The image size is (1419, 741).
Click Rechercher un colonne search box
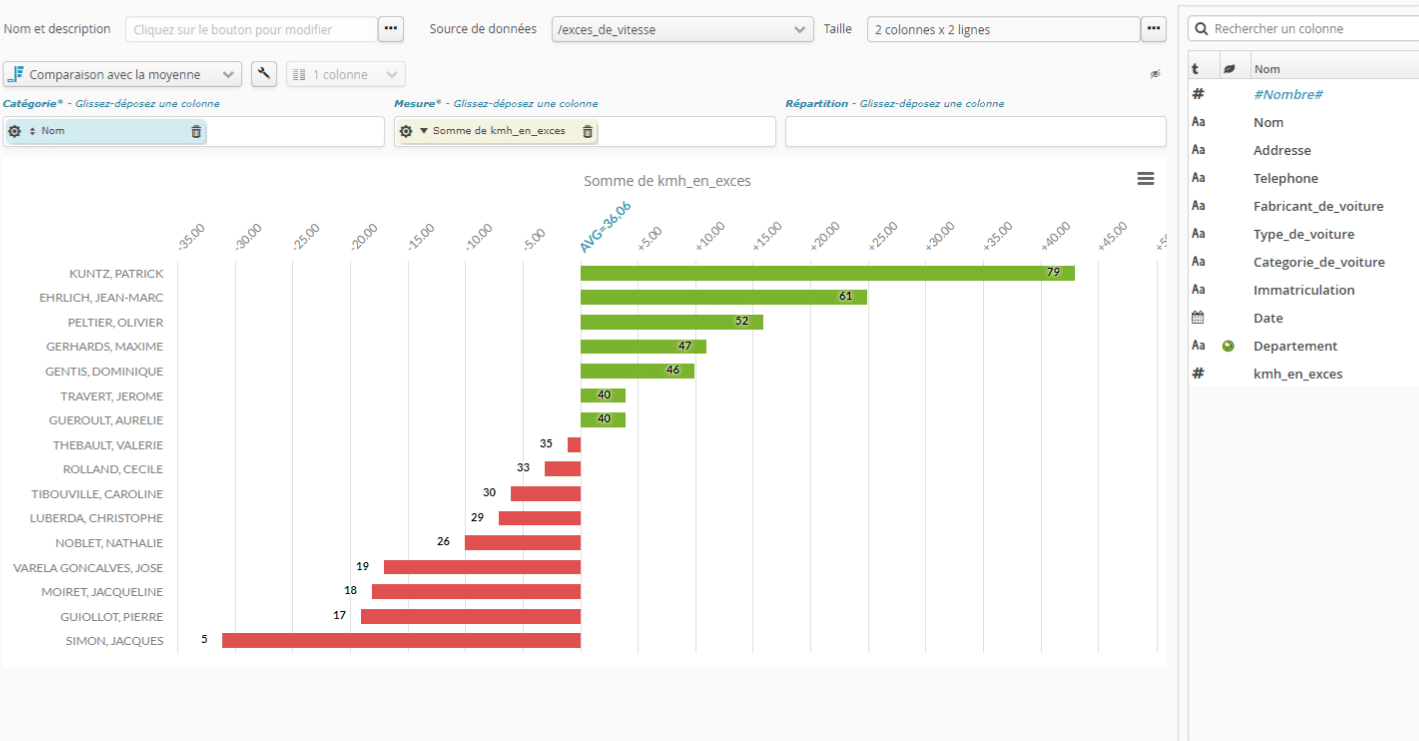pyautogui.click(x=1304, y=29)
